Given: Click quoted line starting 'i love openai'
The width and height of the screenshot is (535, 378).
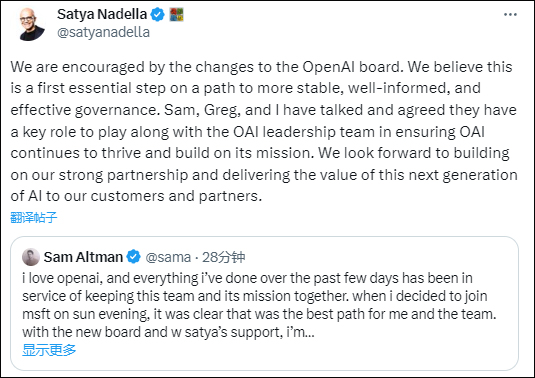Looking at the screenshot, I should pyautogui.click(x=247, y=278).
